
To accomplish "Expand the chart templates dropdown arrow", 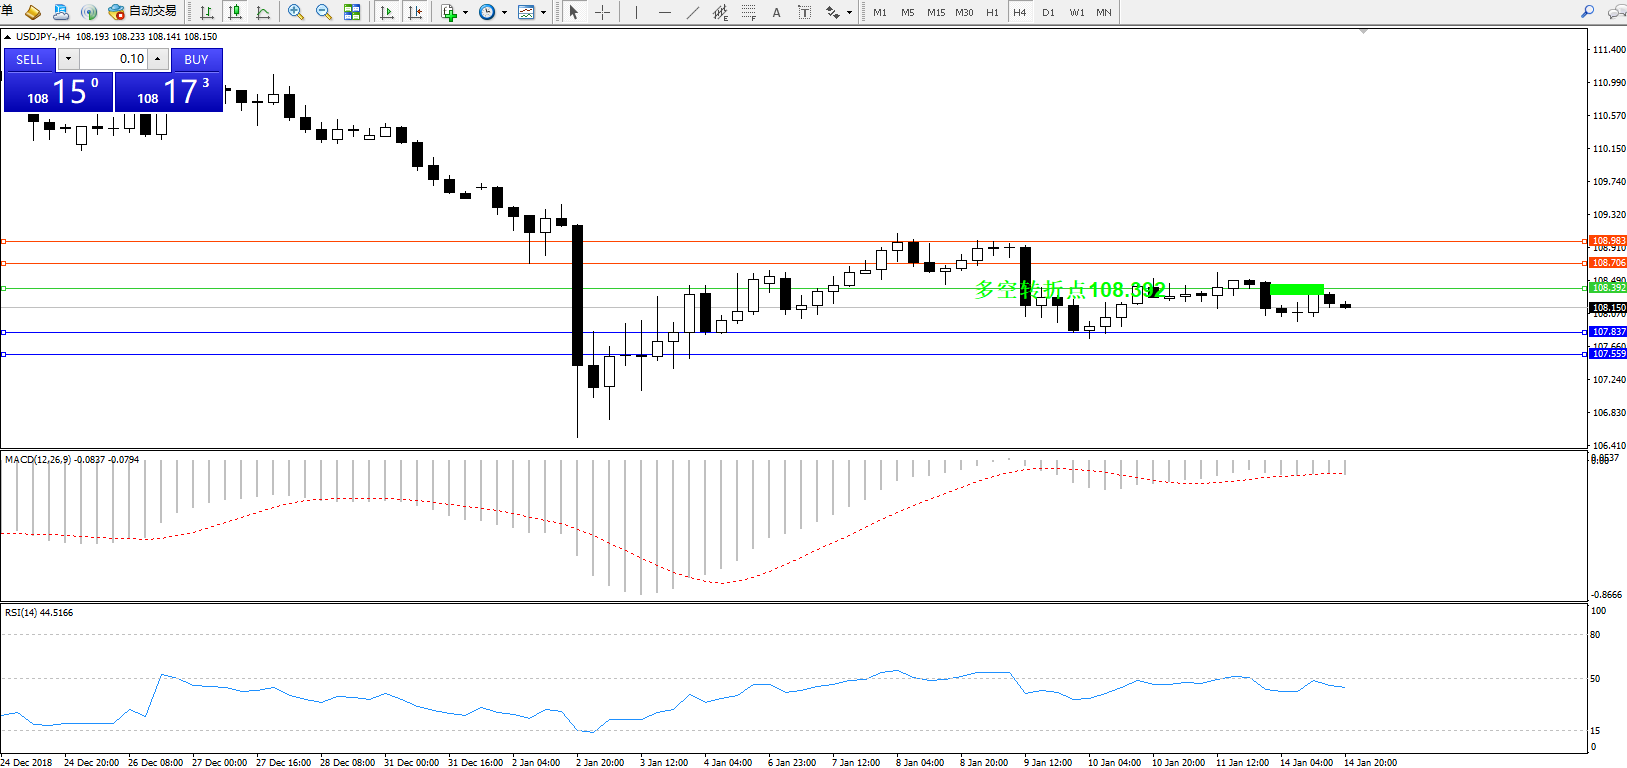I will [543, 13].
